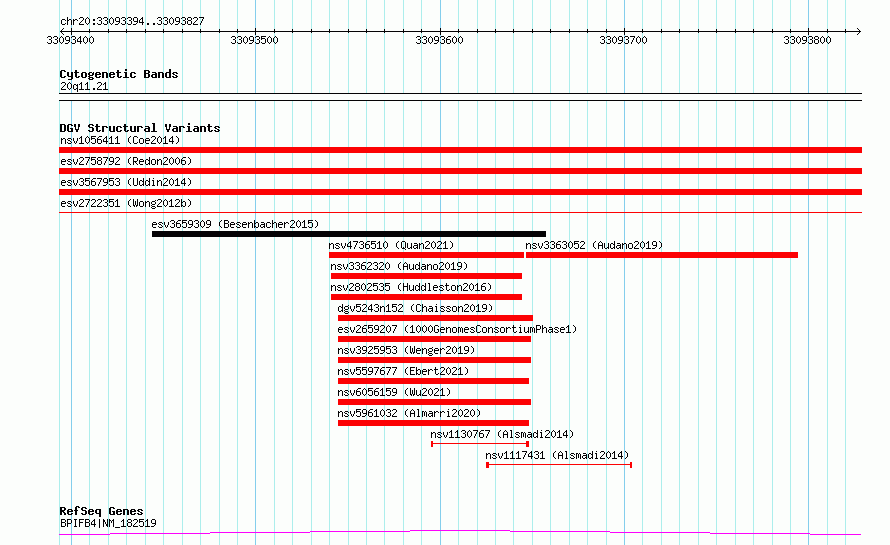Click the red bar under nsv4736510
This screenshot has width=890, height=545.
(426, 255)
